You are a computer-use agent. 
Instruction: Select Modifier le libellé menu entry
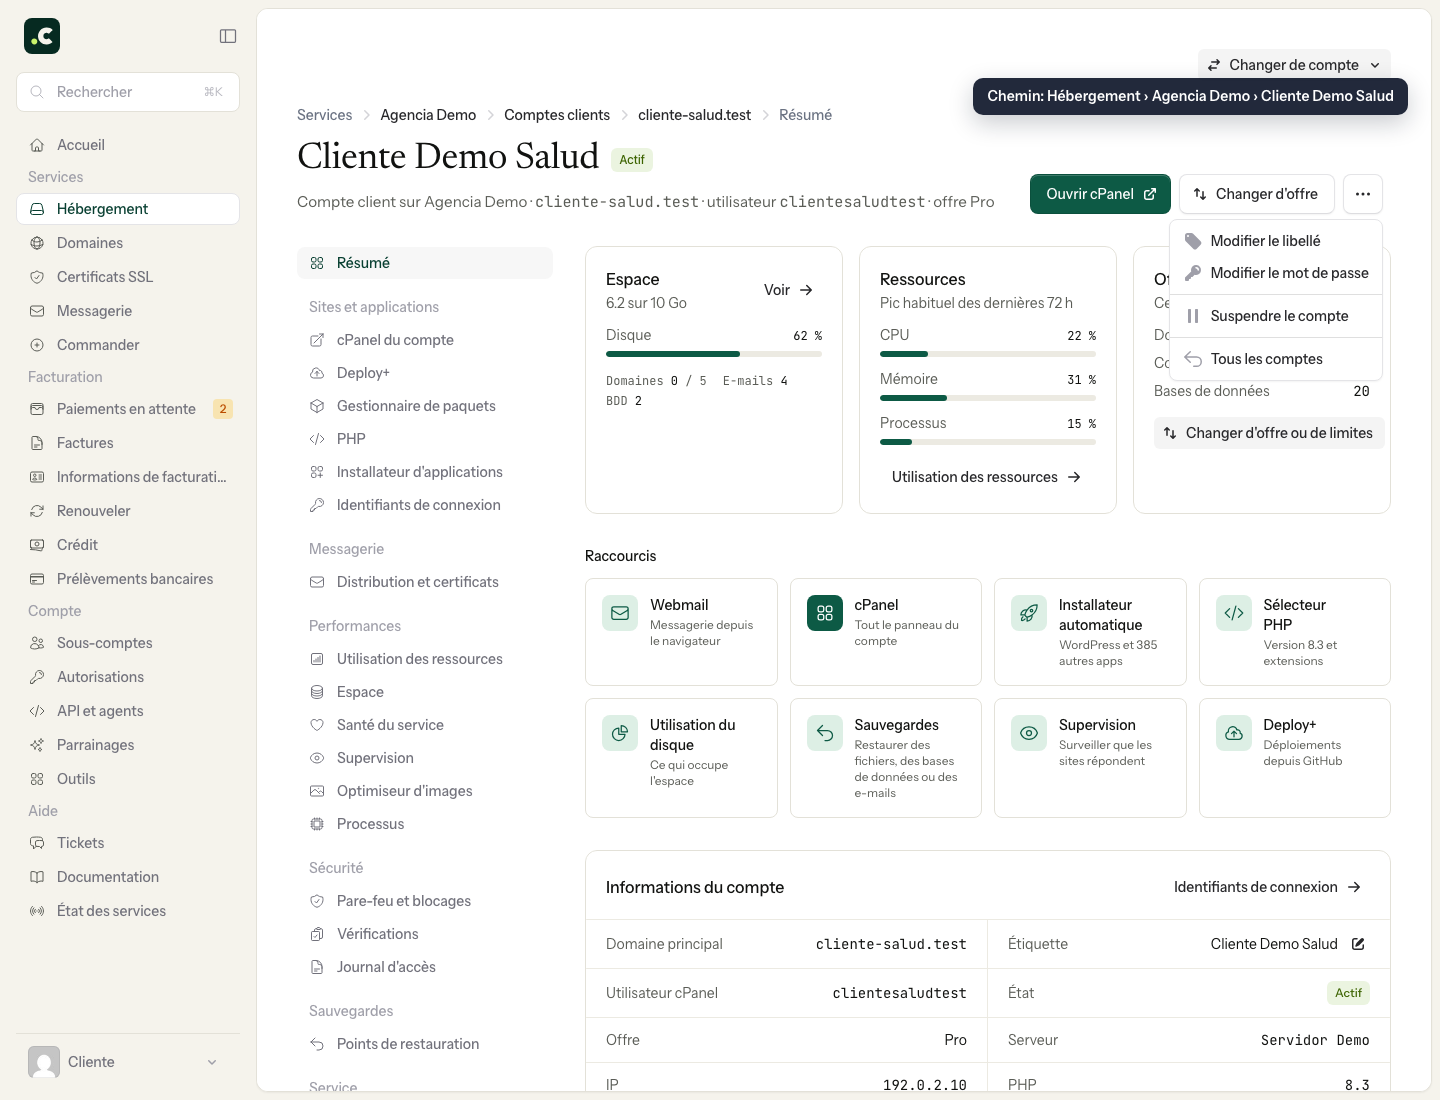[x=1276, y=241]
